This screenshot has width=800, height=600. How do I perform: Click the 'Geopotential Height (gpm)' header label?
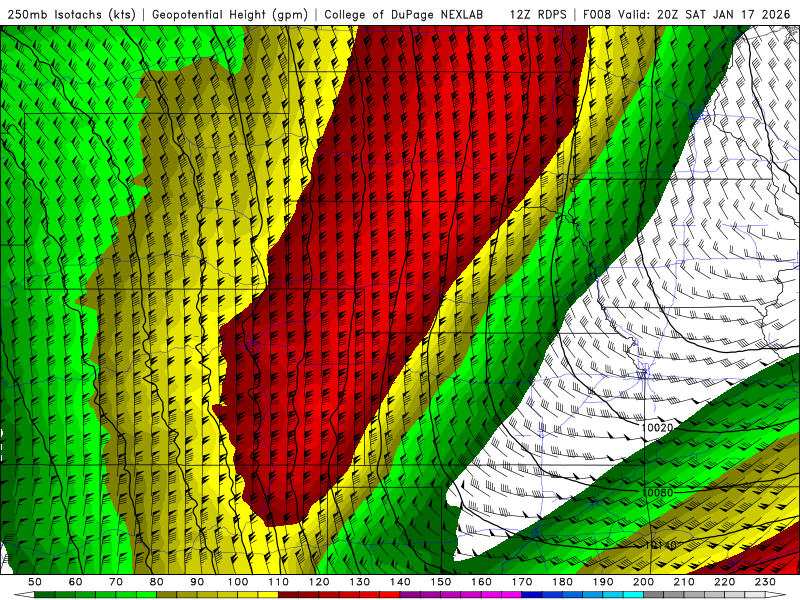(x=230, y=15)
